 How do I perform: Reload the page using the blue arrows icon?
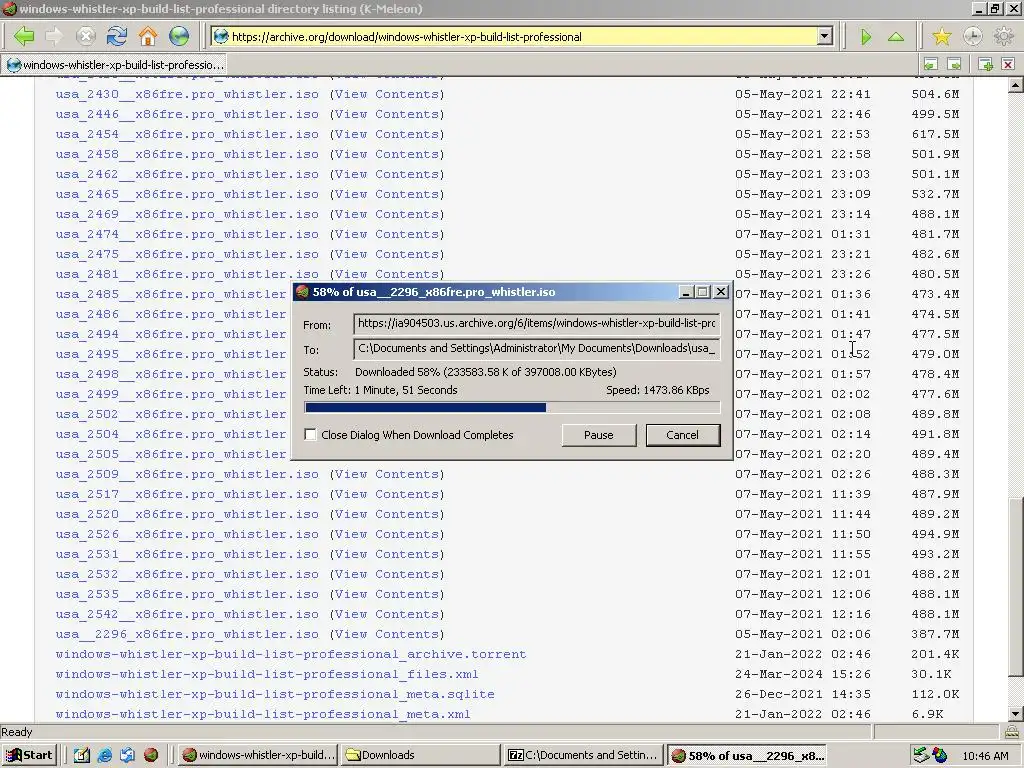pyautogui.click(x=117, y=37)
